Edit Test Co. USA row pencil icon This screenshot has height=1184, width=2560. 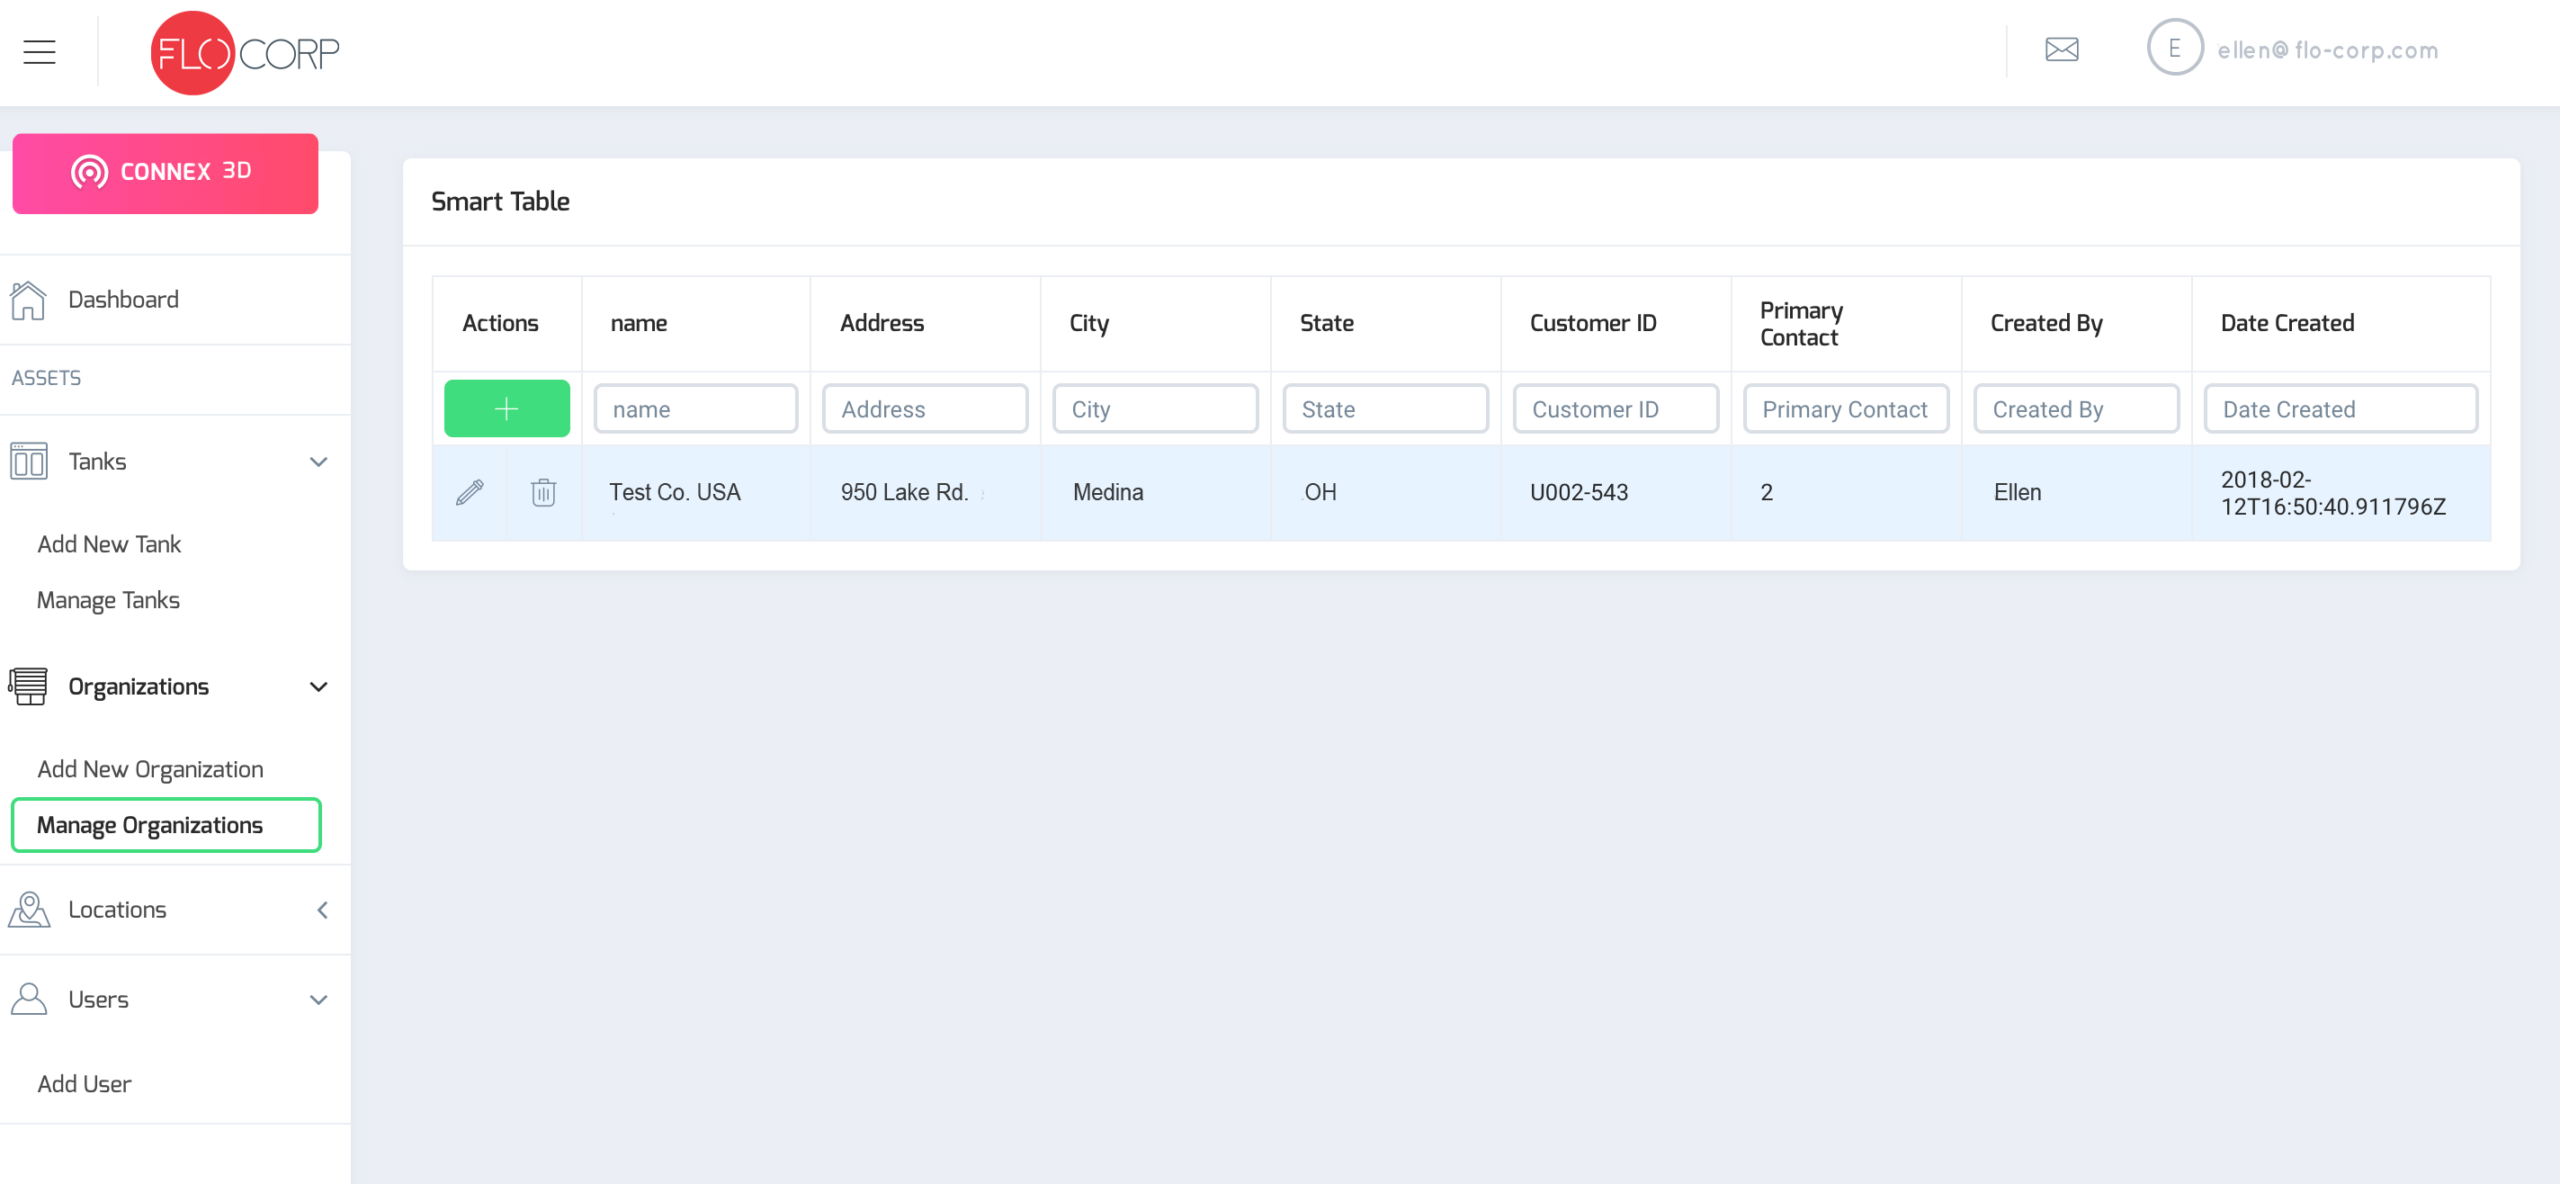click(x=470, y=492)
